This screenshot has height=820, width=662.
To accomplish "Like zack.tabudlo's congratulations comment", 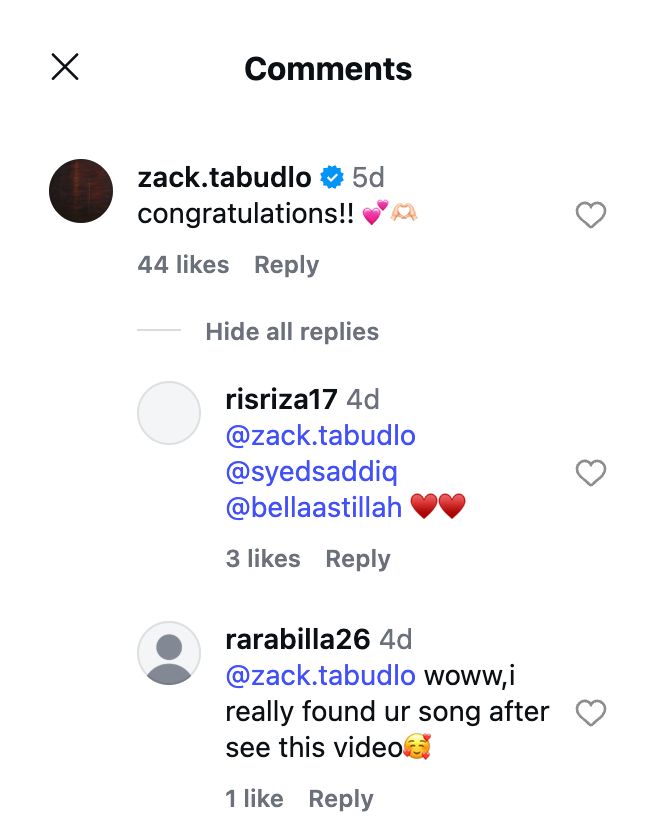I will click(591, 215).
